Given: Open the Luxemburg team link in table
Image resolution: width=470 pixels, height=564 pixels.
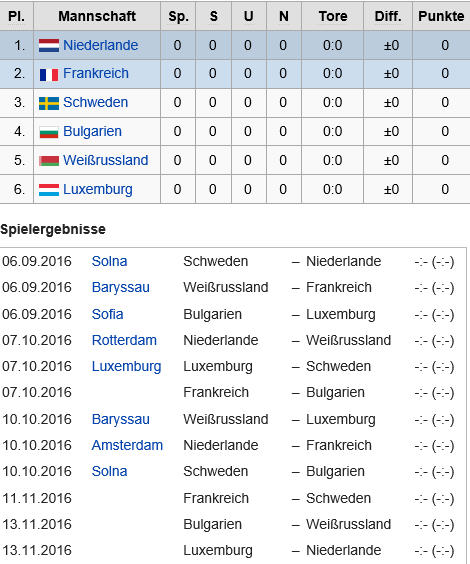Looking at the screenshot, I should click(97, 189).
